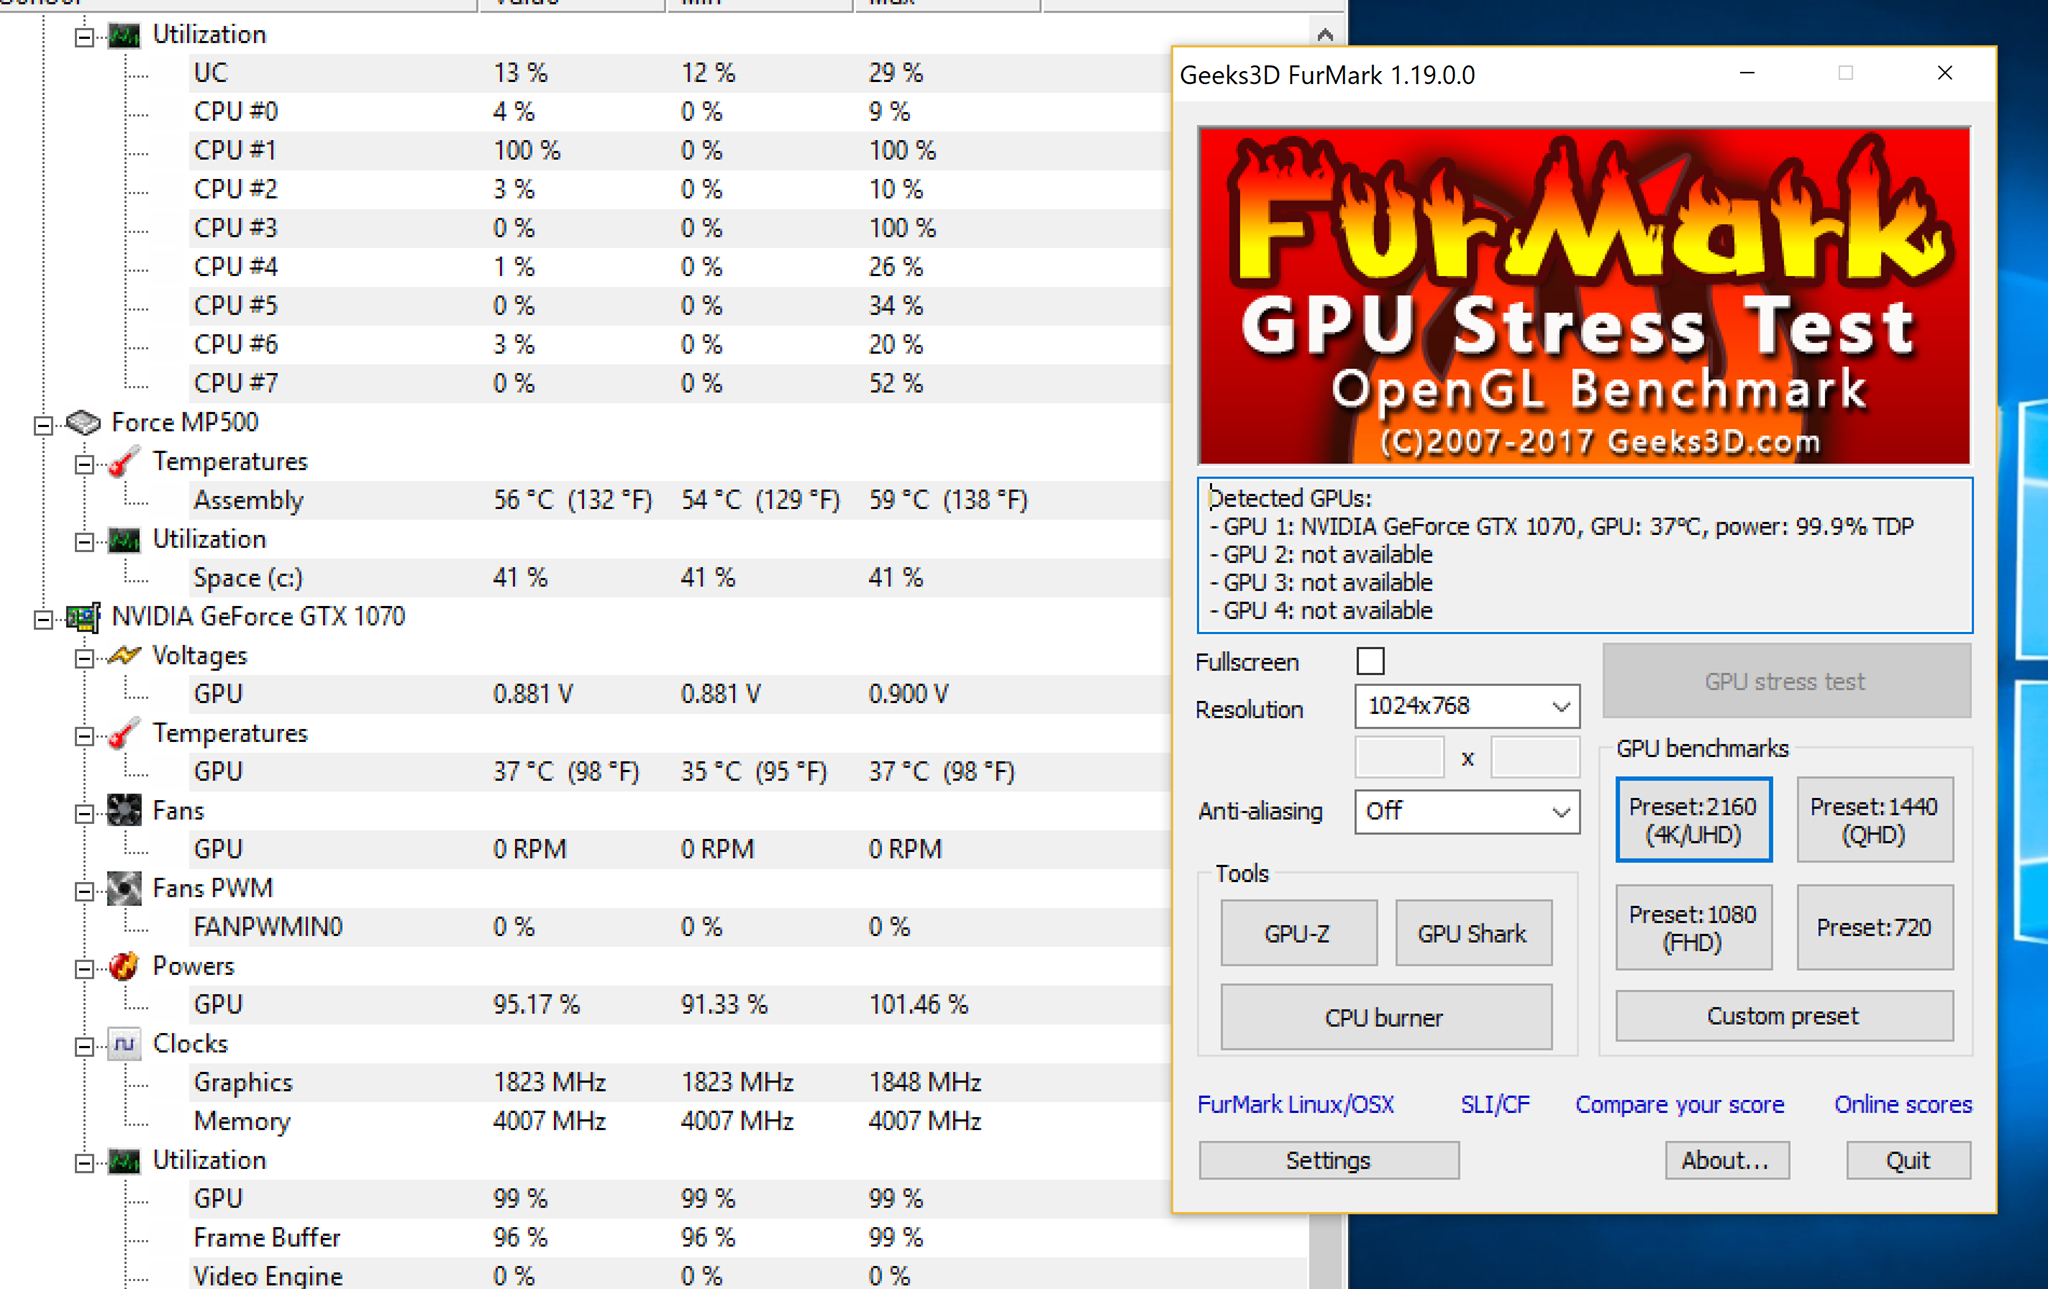Collapse the GTX 1070 Temperatures node

[x=85, y=736]
